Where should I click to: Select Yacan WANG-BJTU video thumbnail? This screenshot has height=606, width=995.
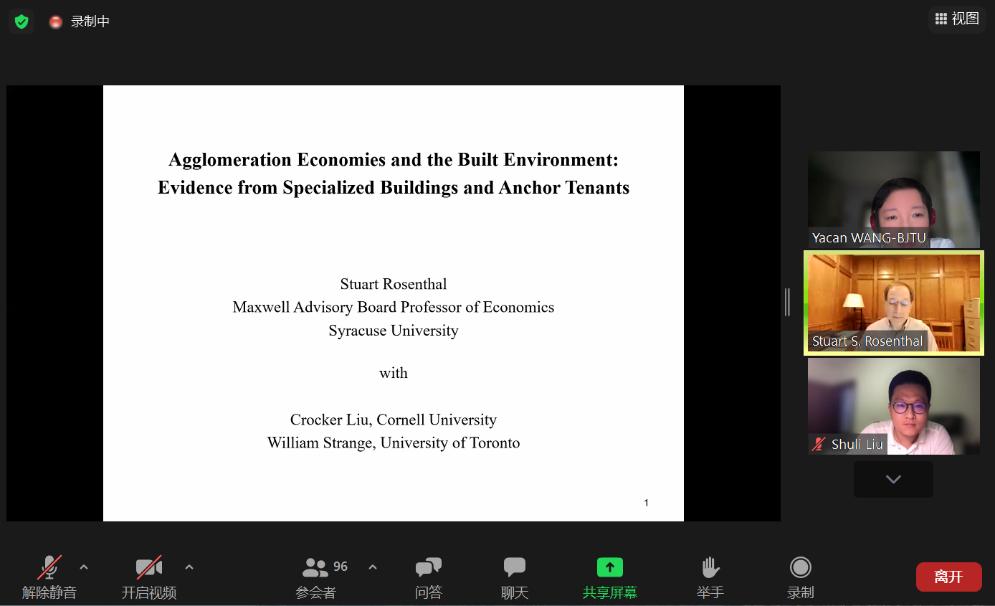pyautogui.click(x=893, y=199)
